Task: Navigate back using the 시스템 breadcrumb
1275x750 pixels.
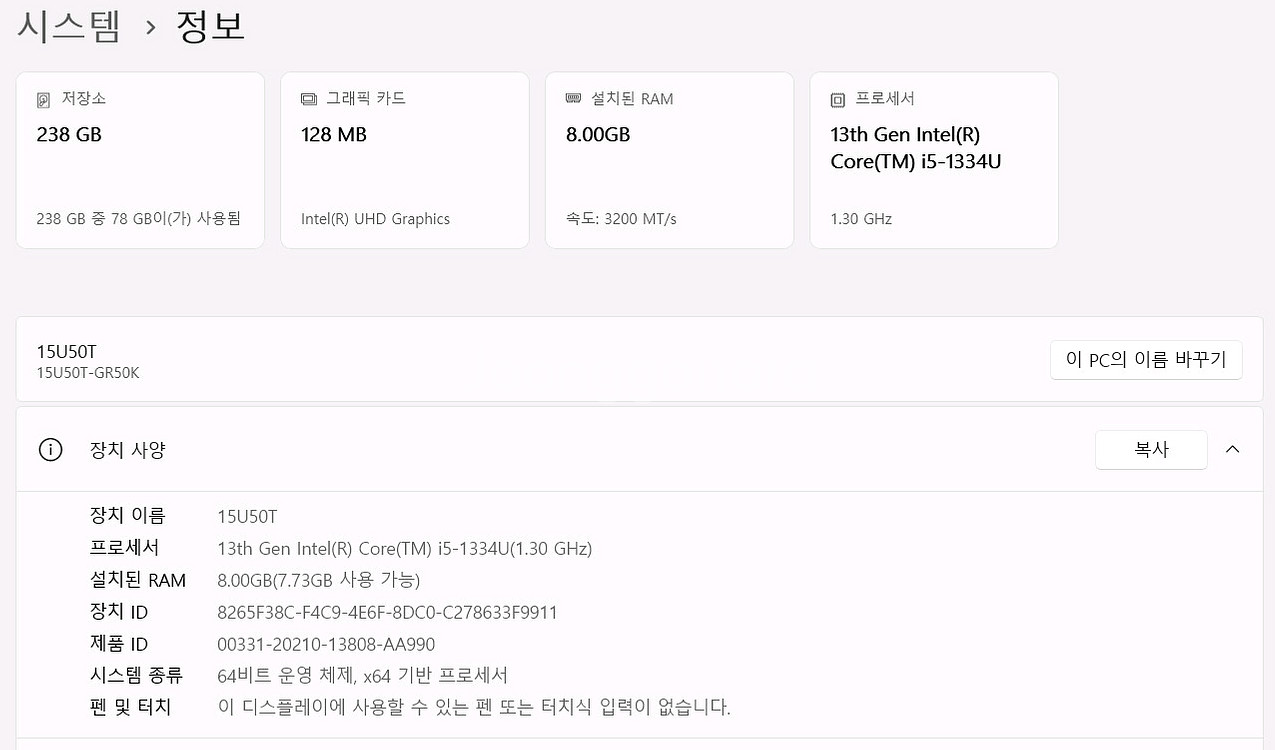Action: [68, 25]
